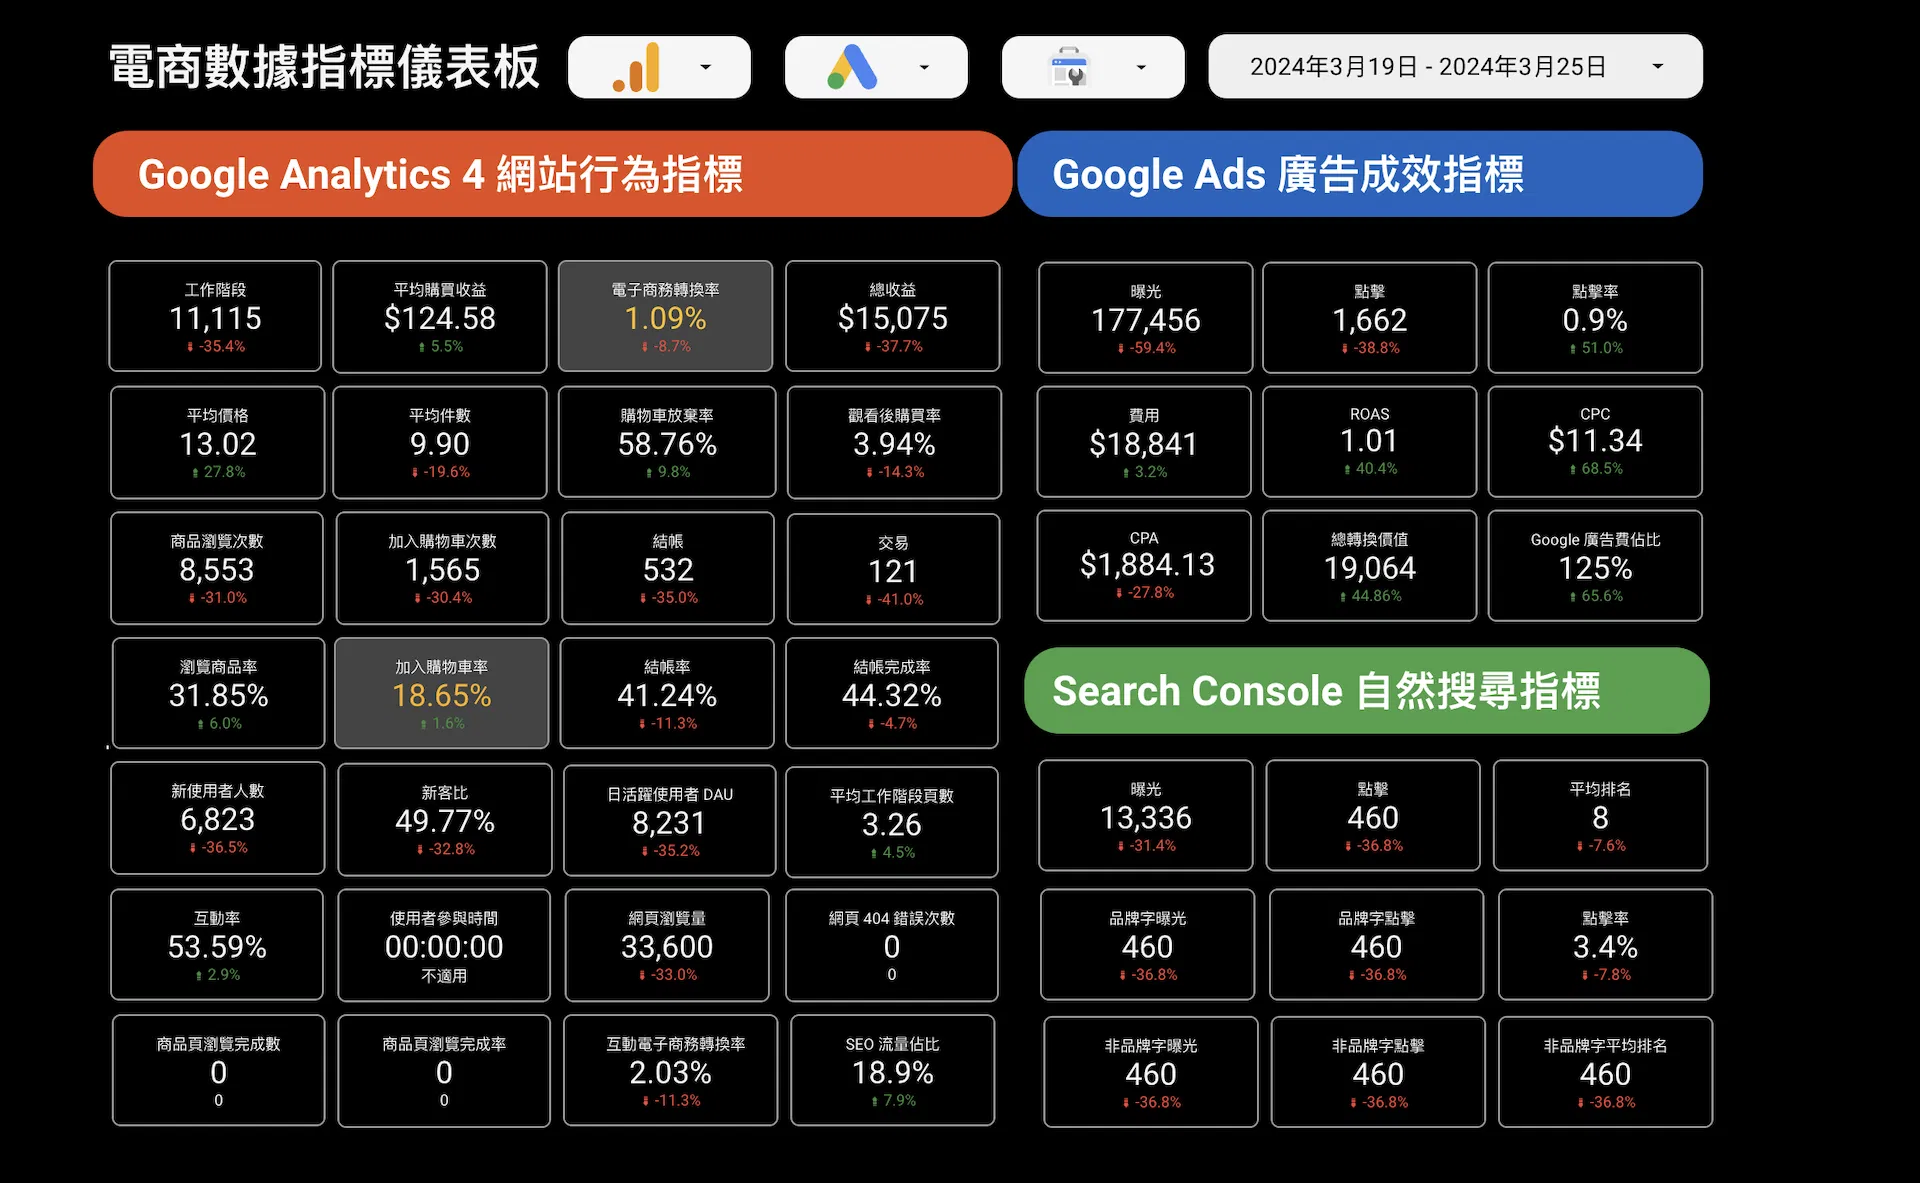Click the 交易 121 scorecard
The height and width of the screenshot is (1183, 1920).
894,569
